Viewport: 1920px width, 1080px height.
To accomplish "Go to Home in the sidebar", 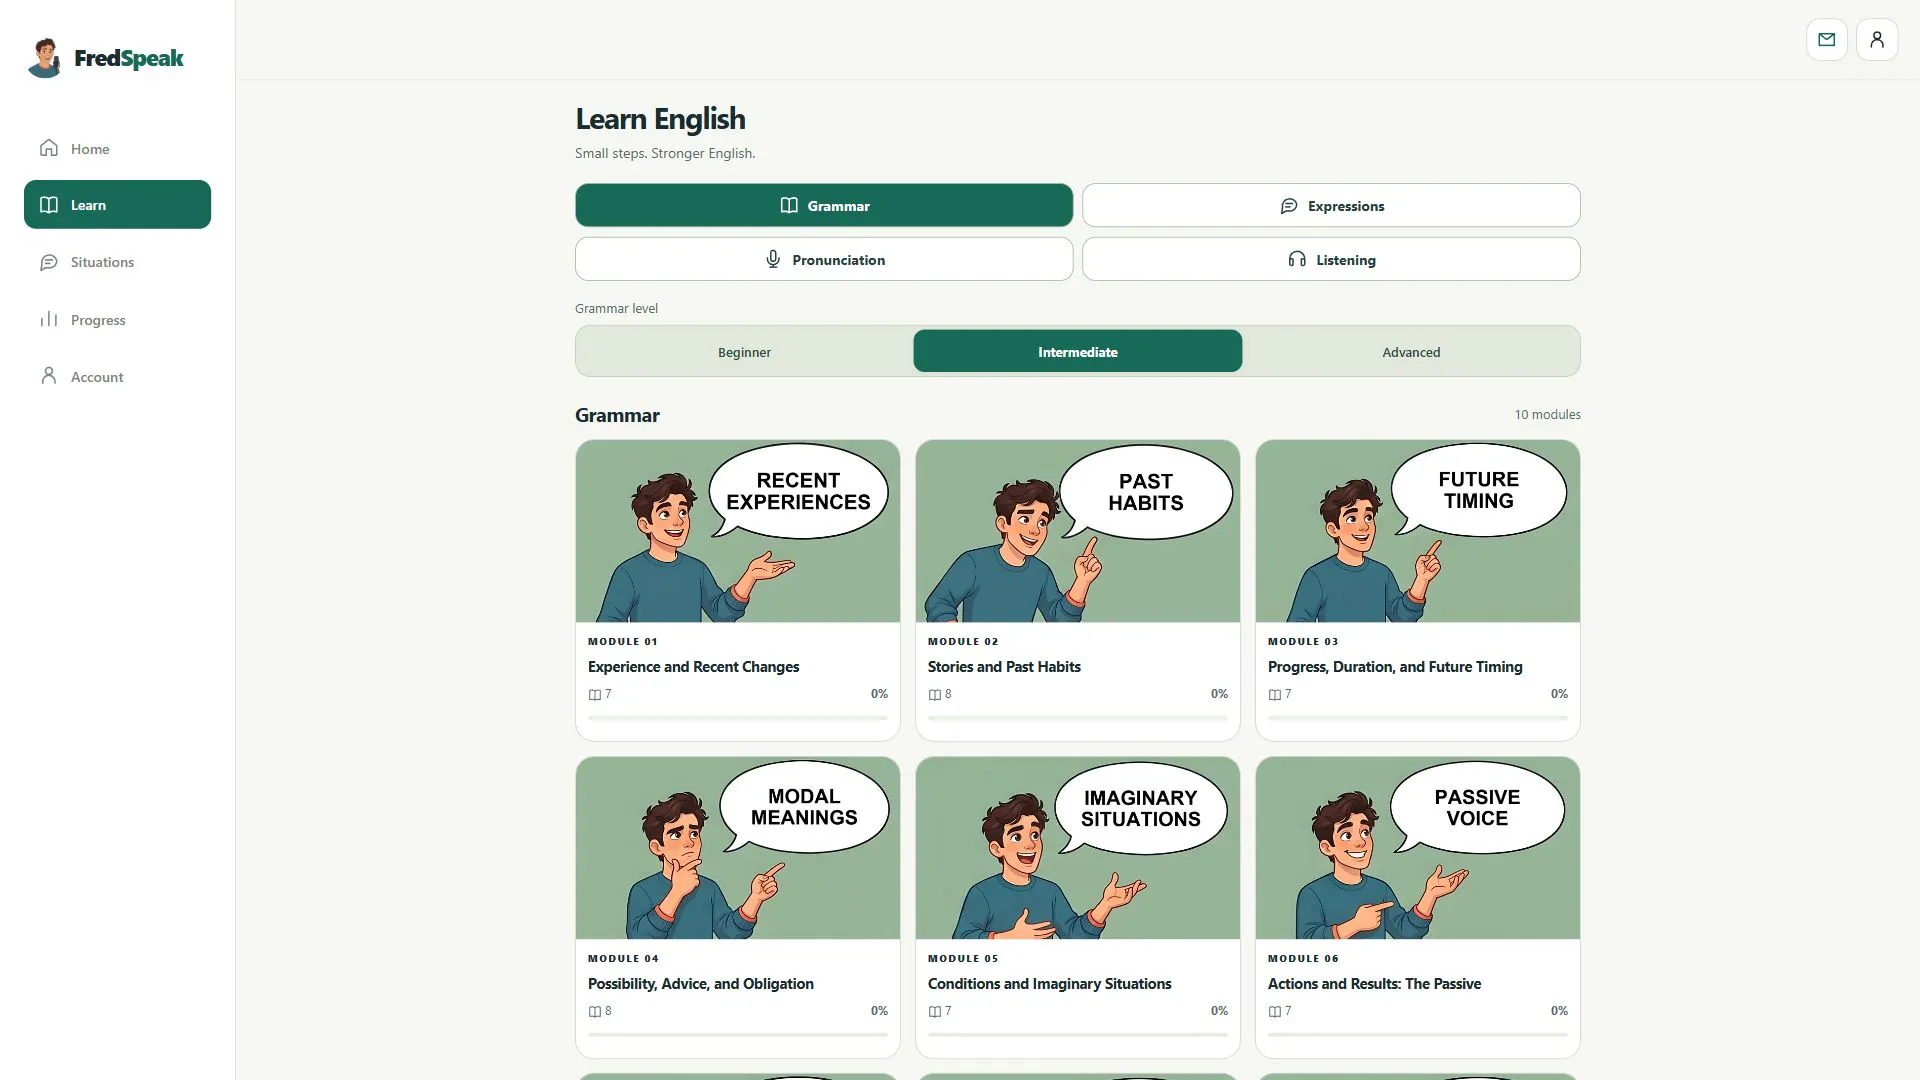I will click(117, 148).
